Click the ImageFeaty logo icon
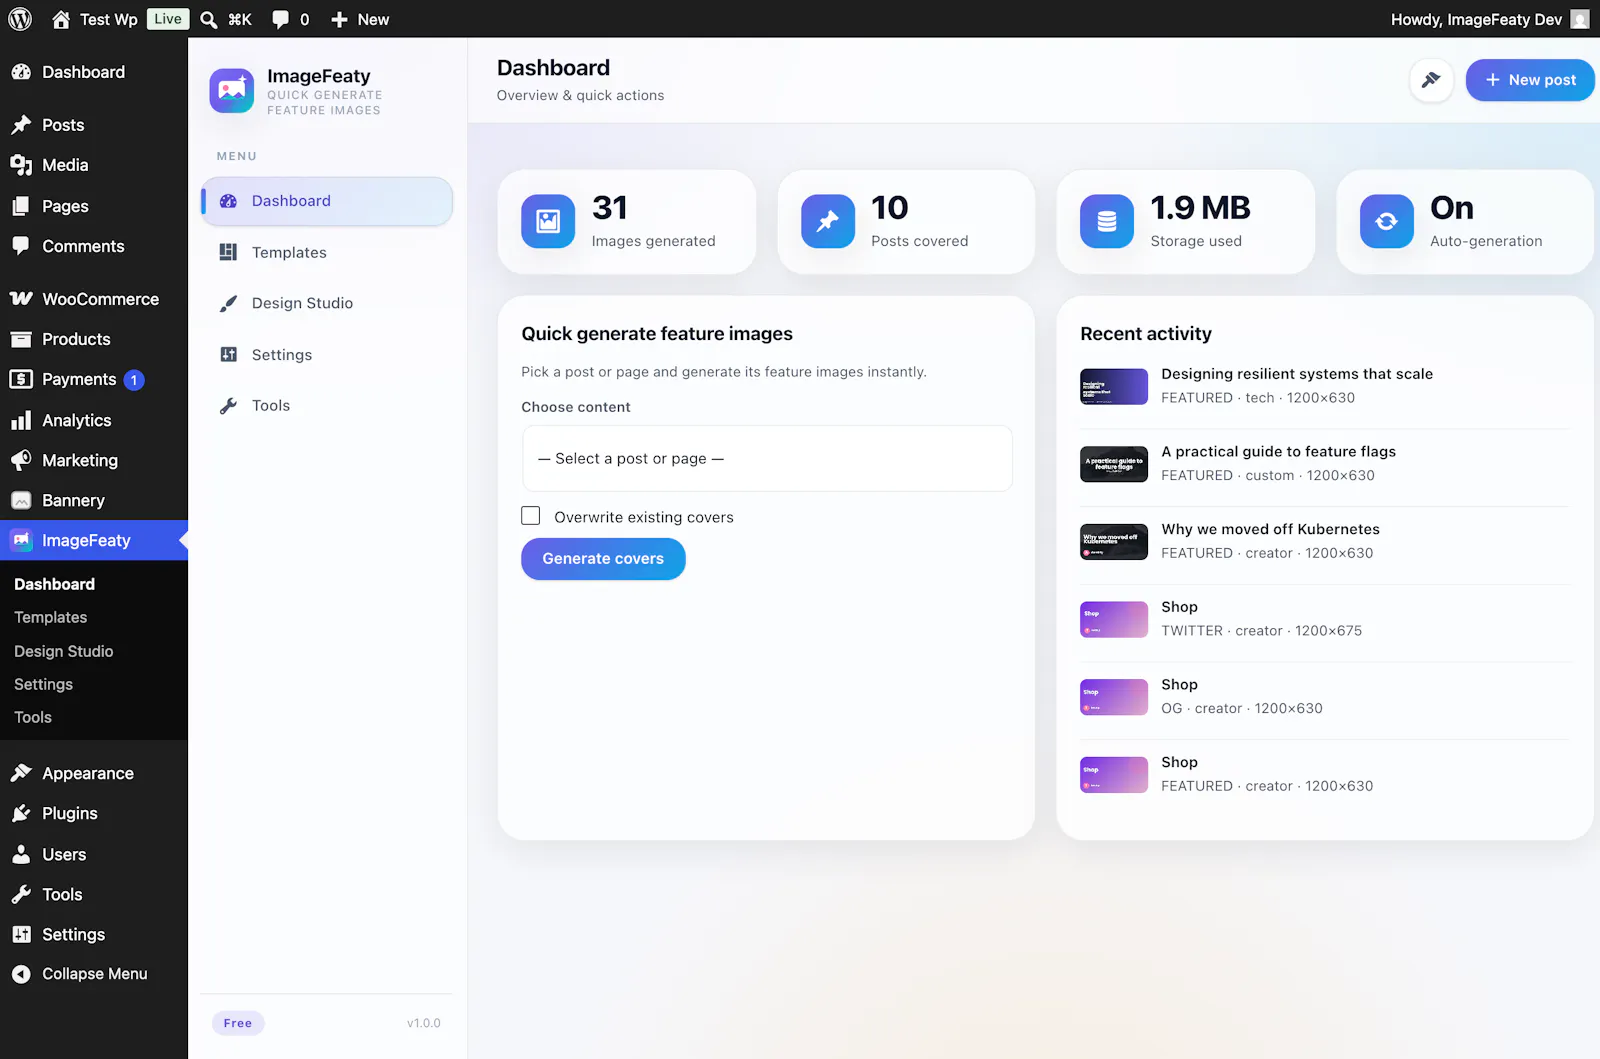 [232, 91]
